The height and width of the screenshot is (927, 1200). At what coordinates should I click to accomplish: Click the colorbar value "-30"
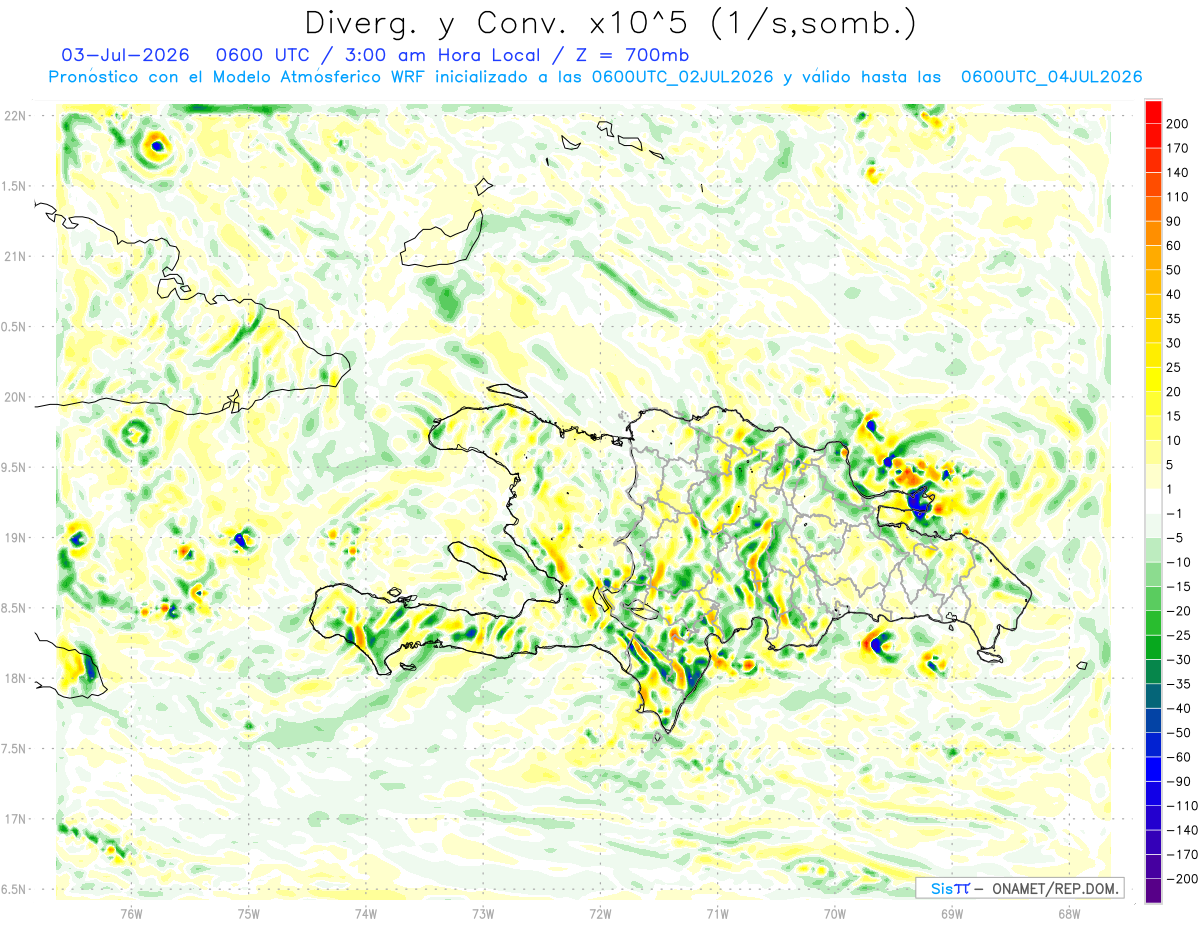pos(1181,660)
